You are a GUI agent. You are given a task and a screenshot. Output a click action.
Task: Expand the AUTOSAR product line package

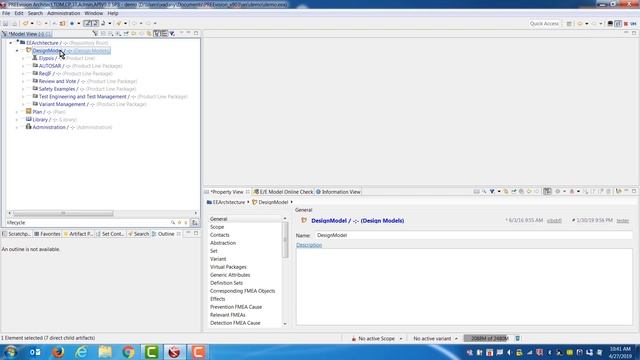[x=23, y=66]
